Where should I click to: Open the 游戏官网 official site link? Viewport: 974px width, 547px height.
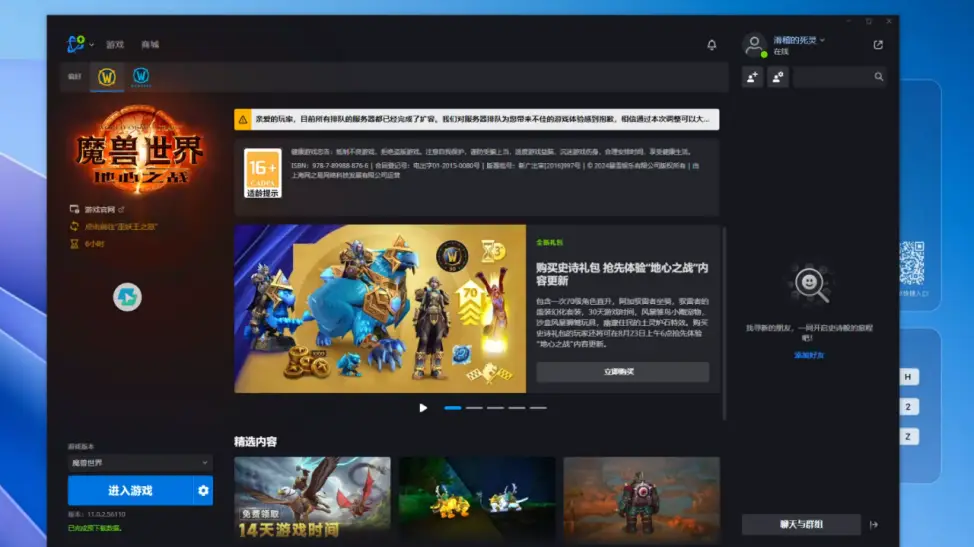coord(98,209)
